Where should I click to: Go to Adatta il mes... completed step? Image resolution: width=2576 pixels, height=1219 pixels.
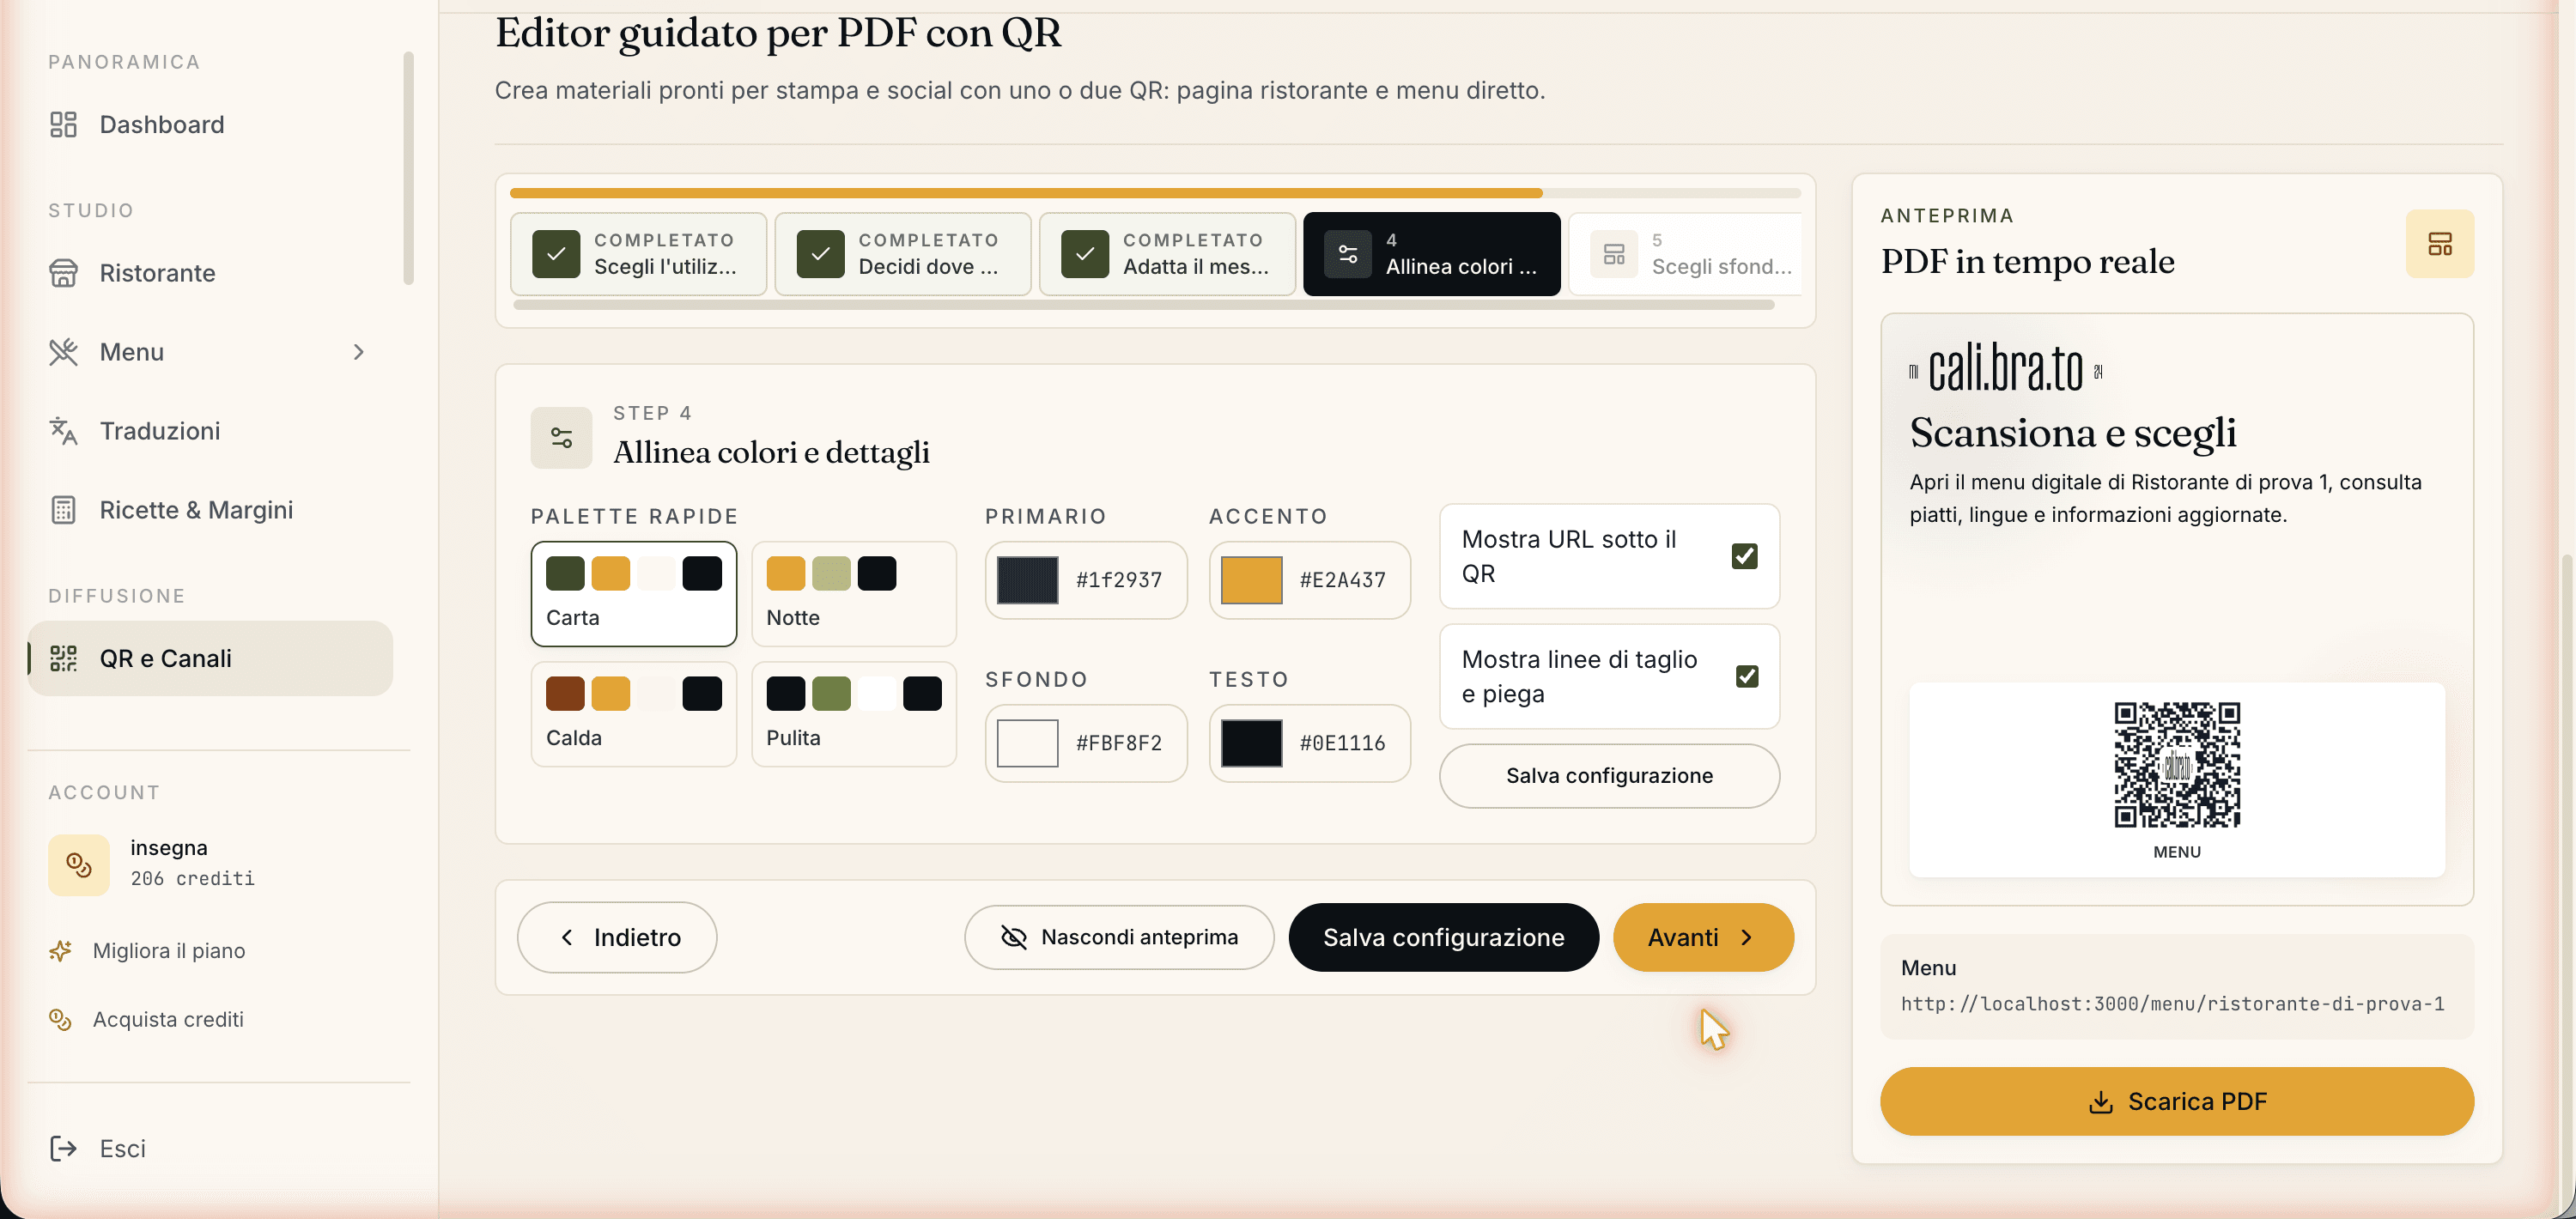click(x=1166, y=254)
